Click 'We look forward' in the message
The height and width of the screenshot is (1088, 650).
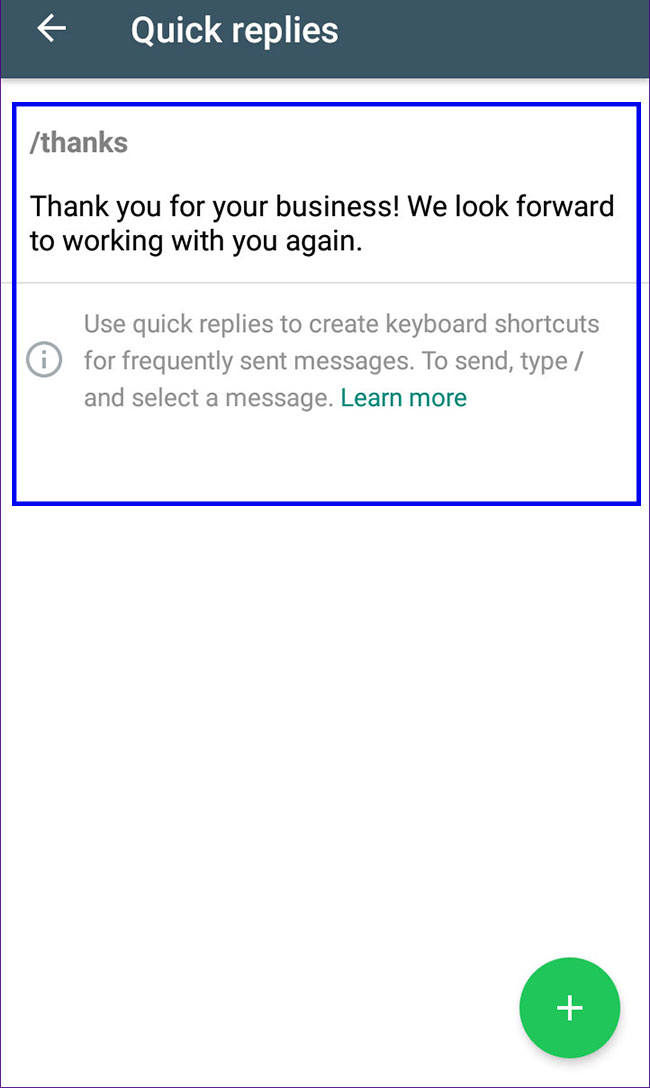[511, 206]
